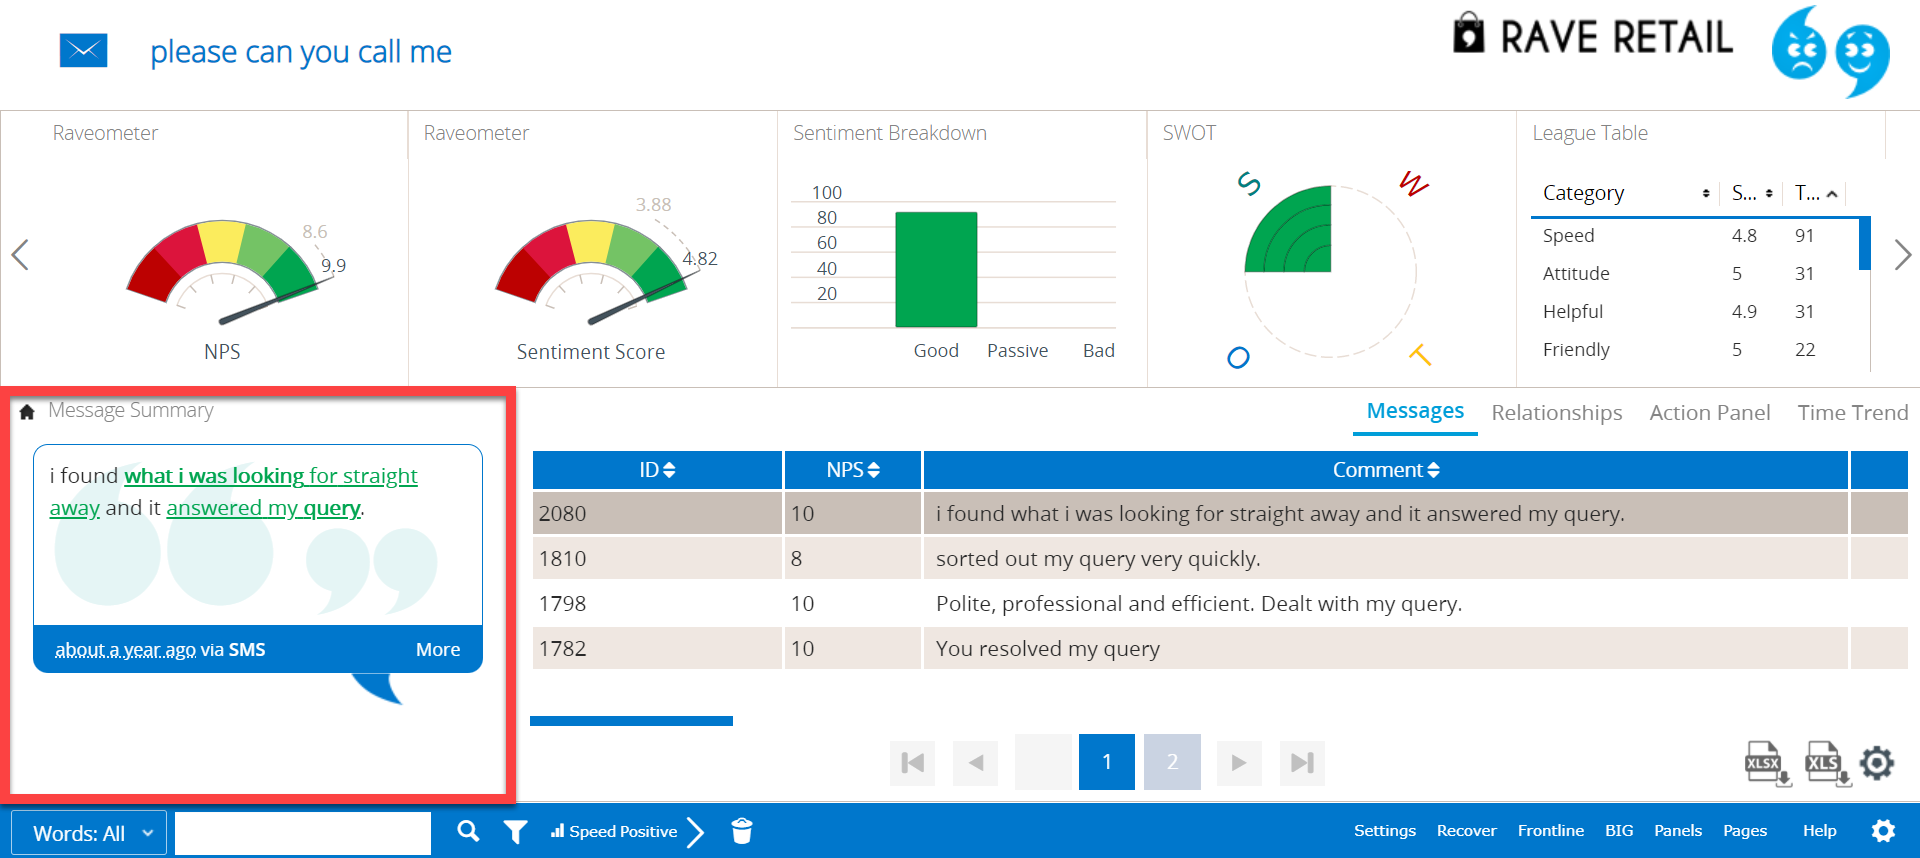1920x858 pixels.
Task: Switch to the Relationships tab
Action: (x=1556, y=413)
